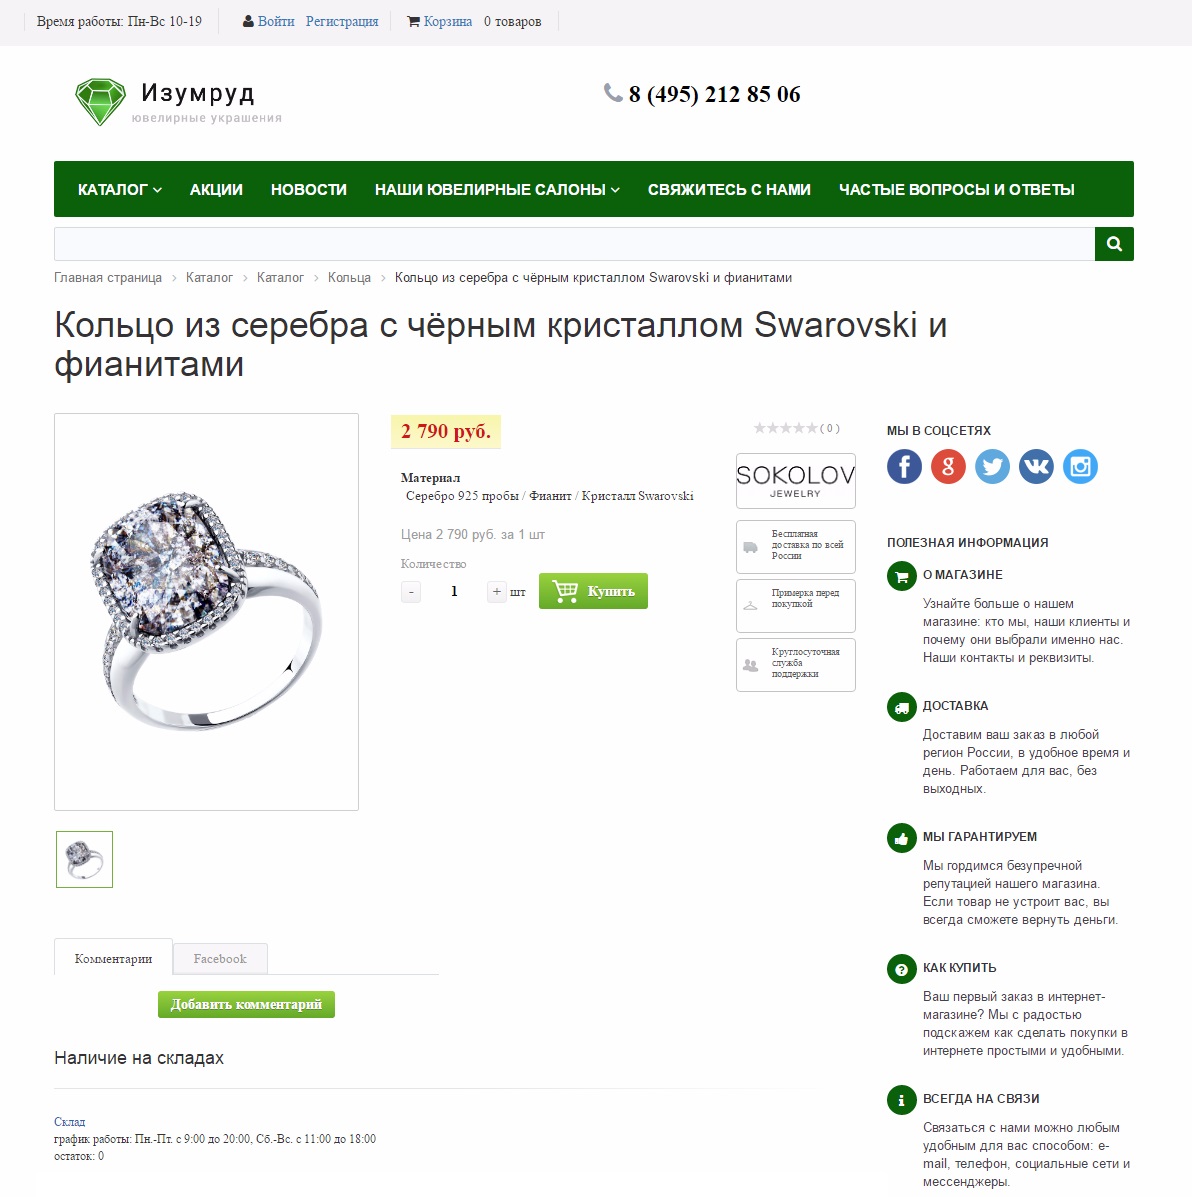
Task: Click the search magnifier button
Action: tap(1114, 244)
